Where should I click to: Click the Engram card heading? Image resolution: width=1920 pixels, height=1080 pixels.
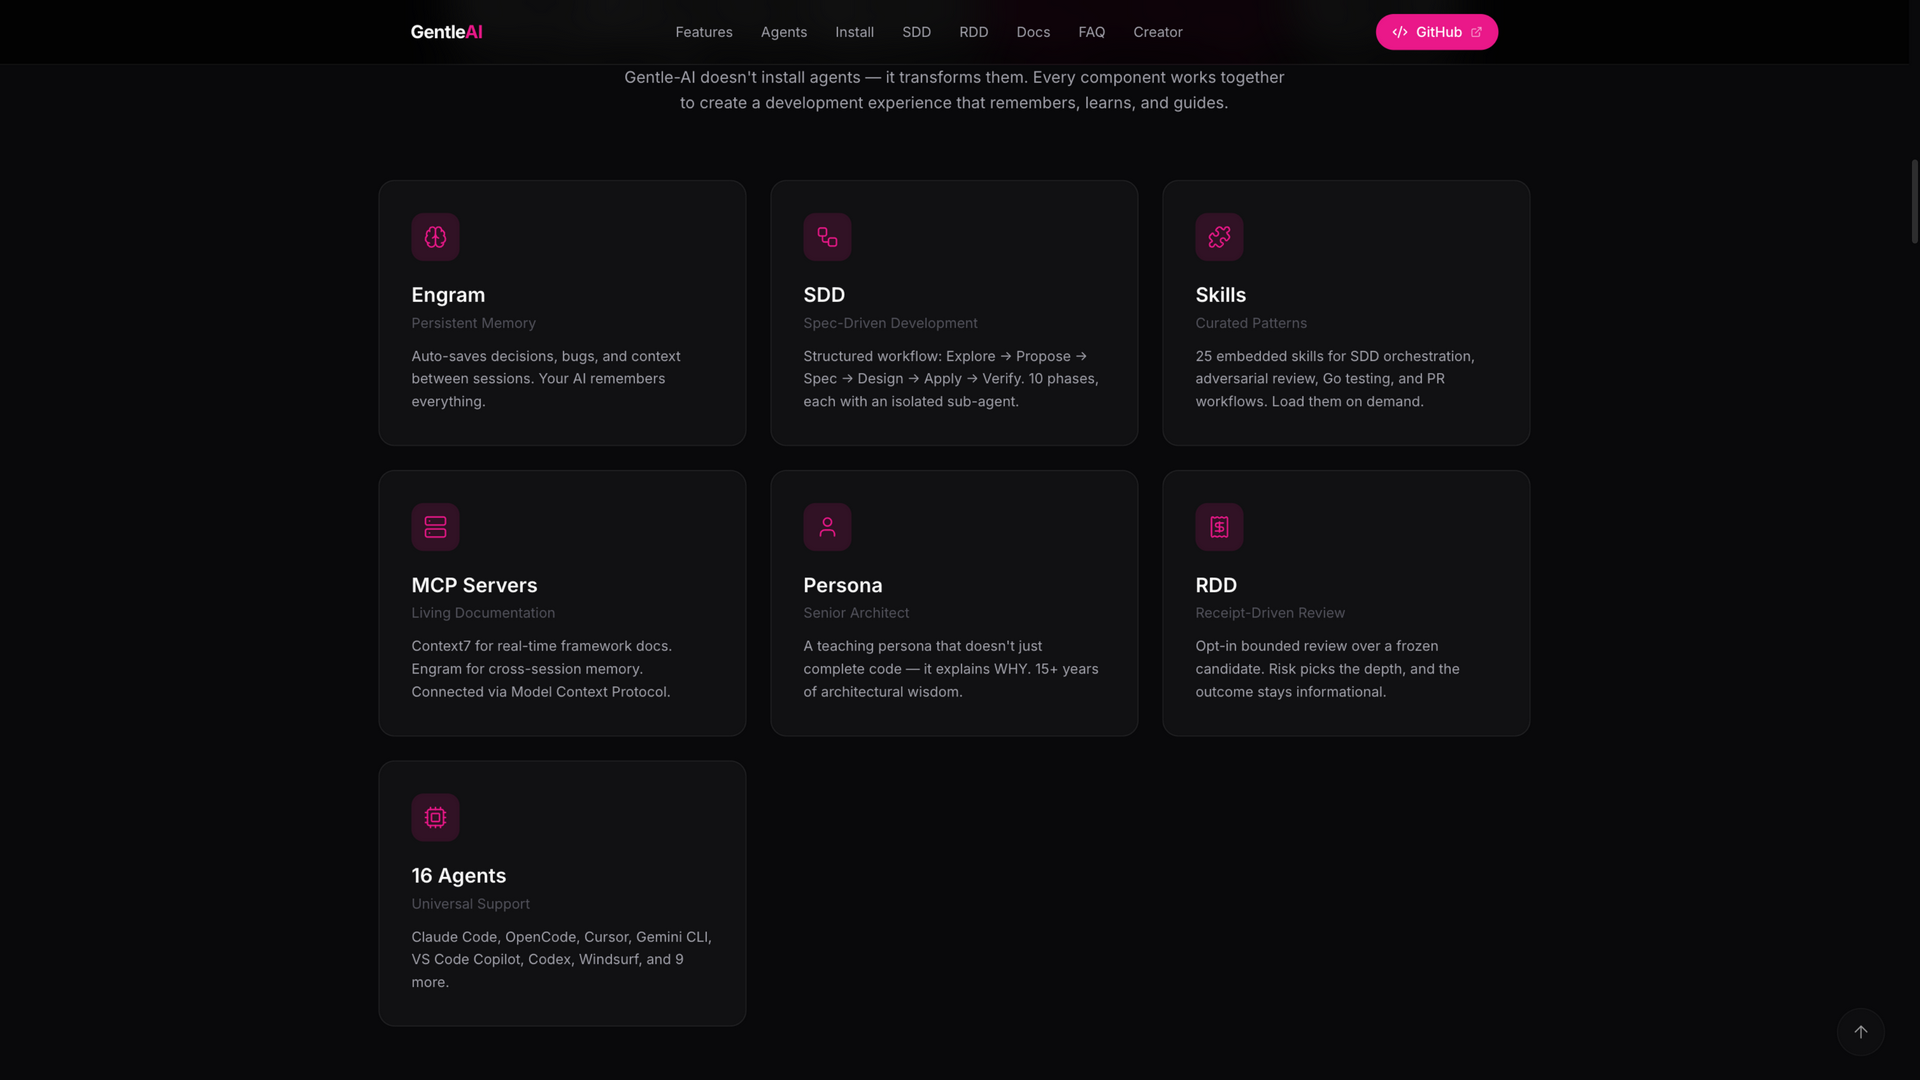(448, 295)
